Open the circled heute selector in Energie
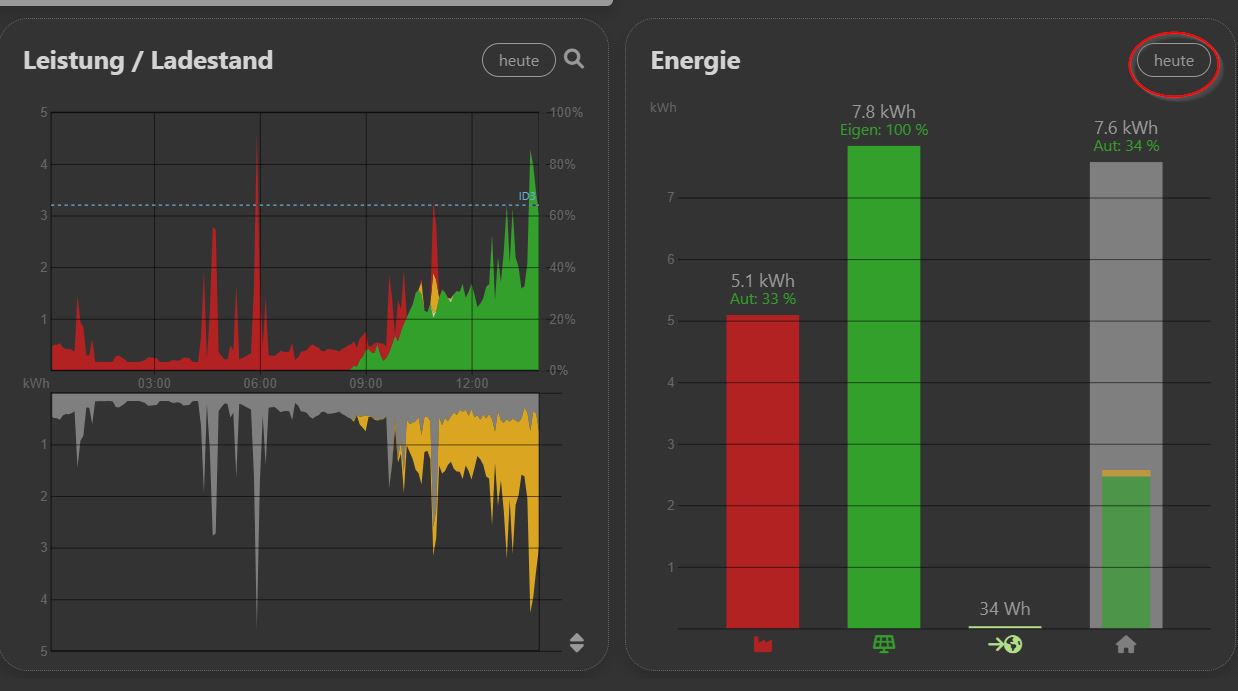Screen dimensions: 1238x691 pyautogui.click(x=1174, y=61)
